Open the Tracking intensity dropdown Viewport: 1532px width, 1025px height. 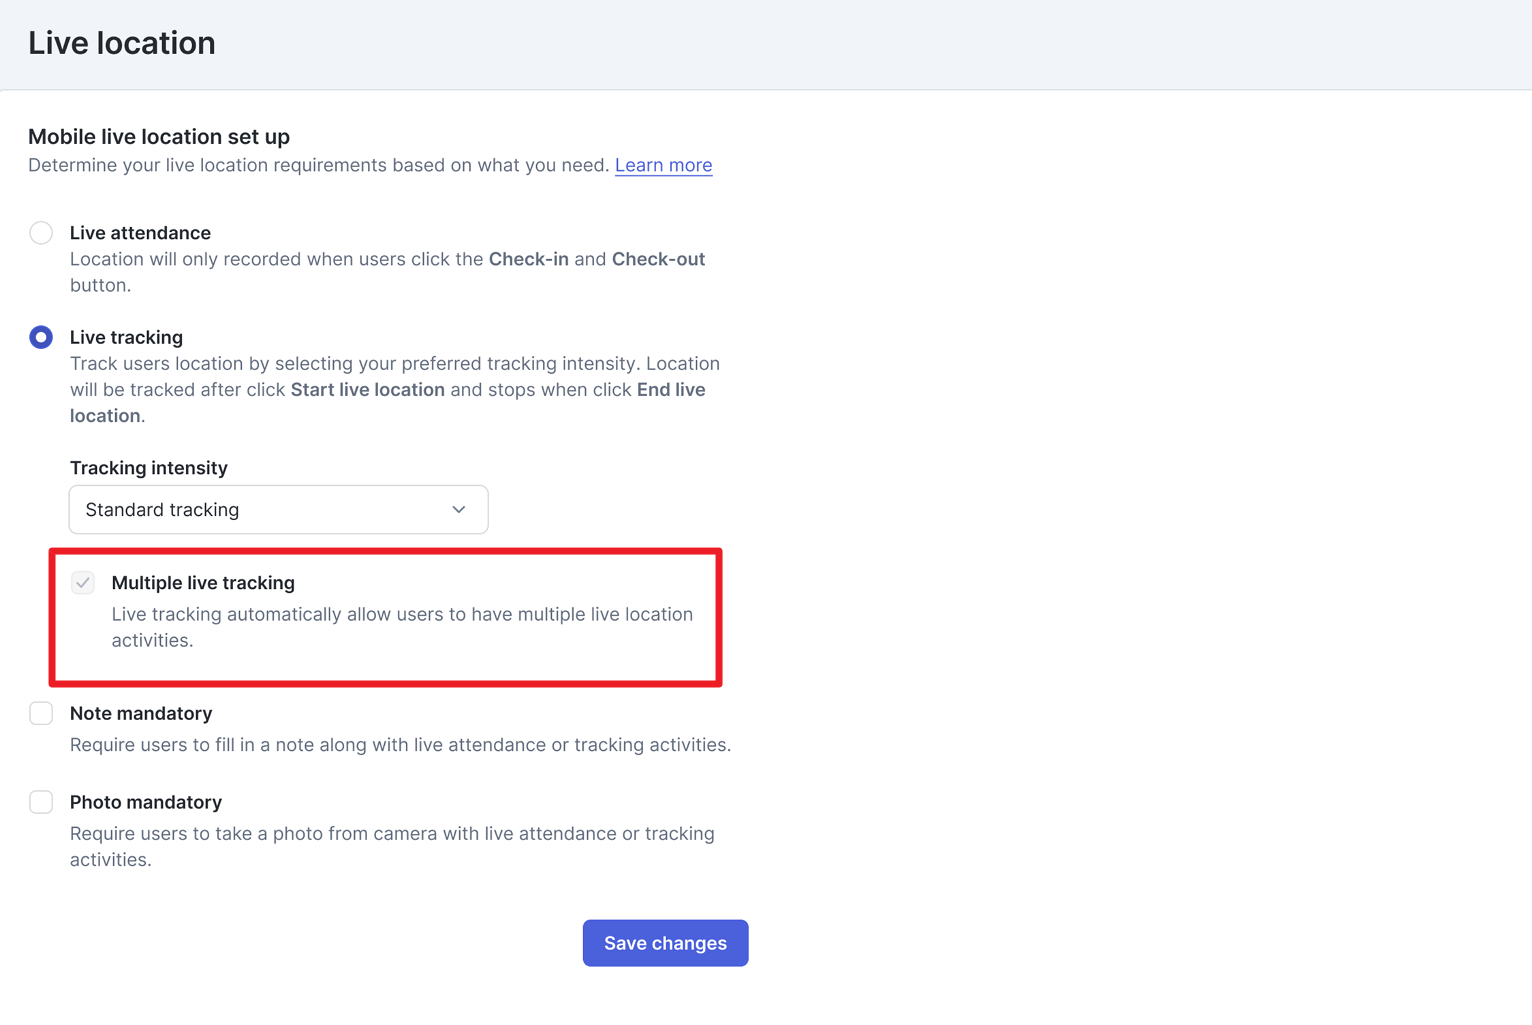278,510
